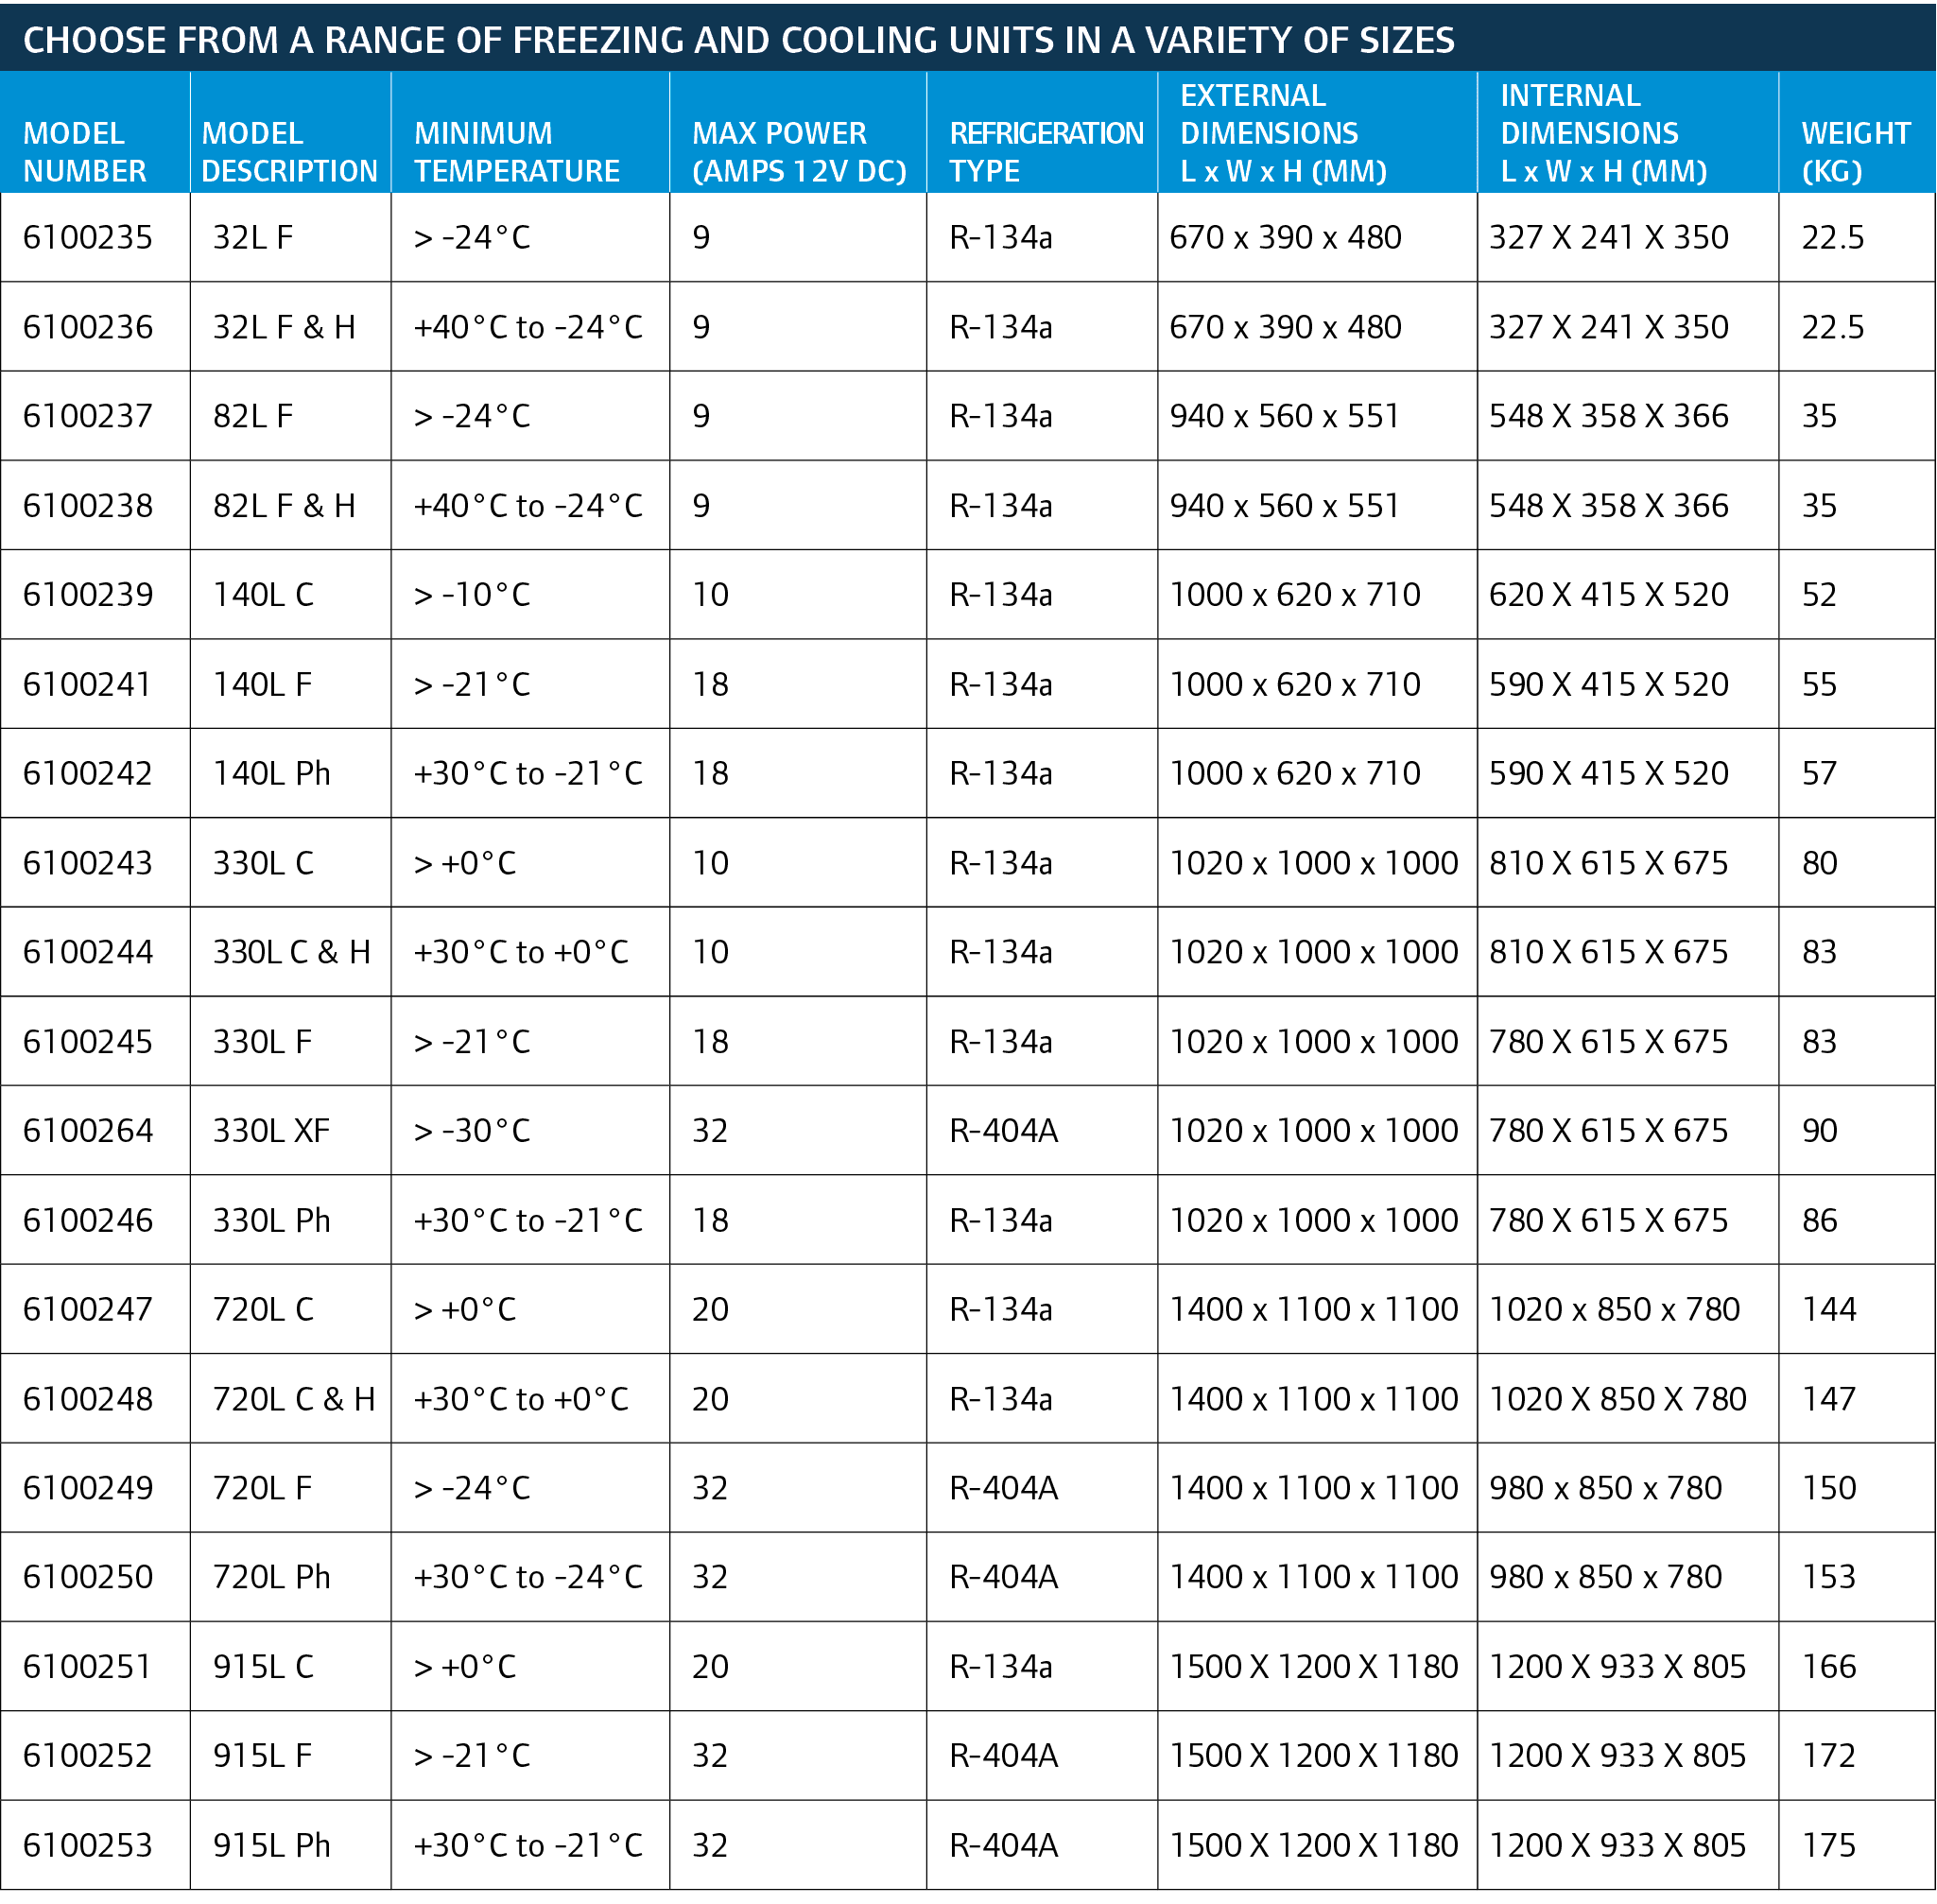Click the 82L F model description
Screen dimensions: 1937x1904
[x=253, y=416]
